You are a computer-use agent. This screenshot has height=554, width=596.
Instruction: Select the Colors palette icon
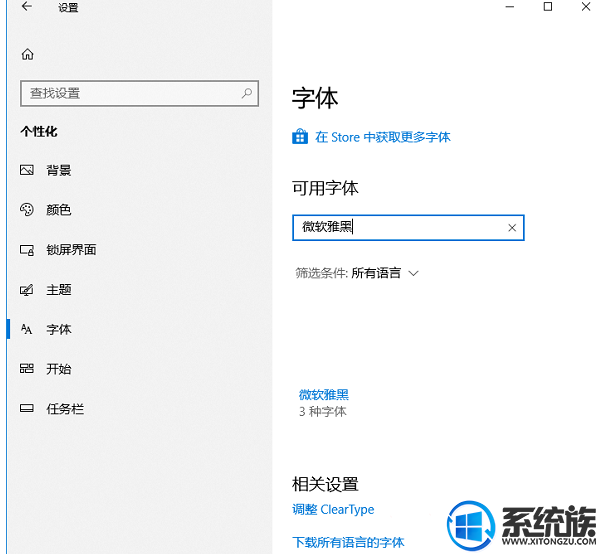pyautogui.click(x=27, y=210)
